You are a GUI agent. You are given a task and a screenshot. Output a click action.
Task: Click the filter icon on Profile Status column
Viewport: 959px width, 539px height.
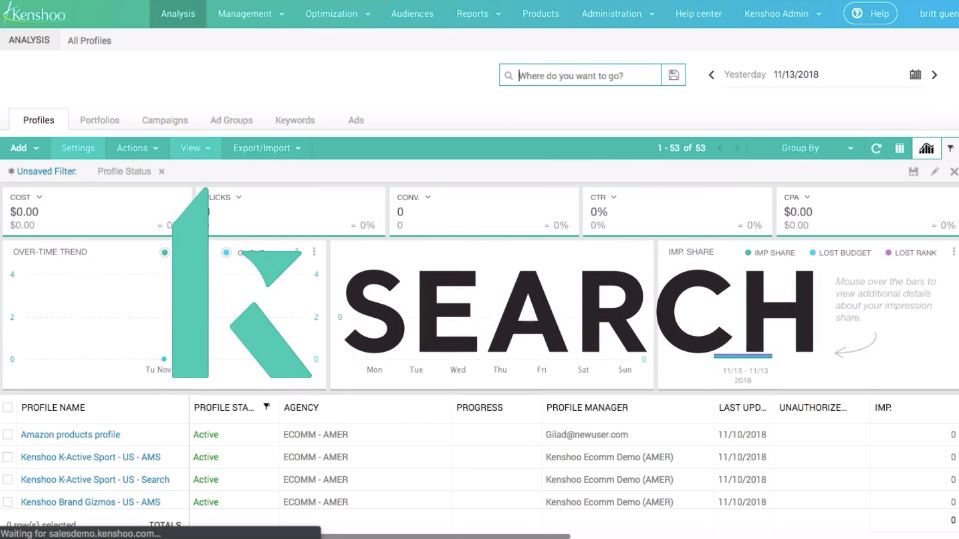click(267, 406)
